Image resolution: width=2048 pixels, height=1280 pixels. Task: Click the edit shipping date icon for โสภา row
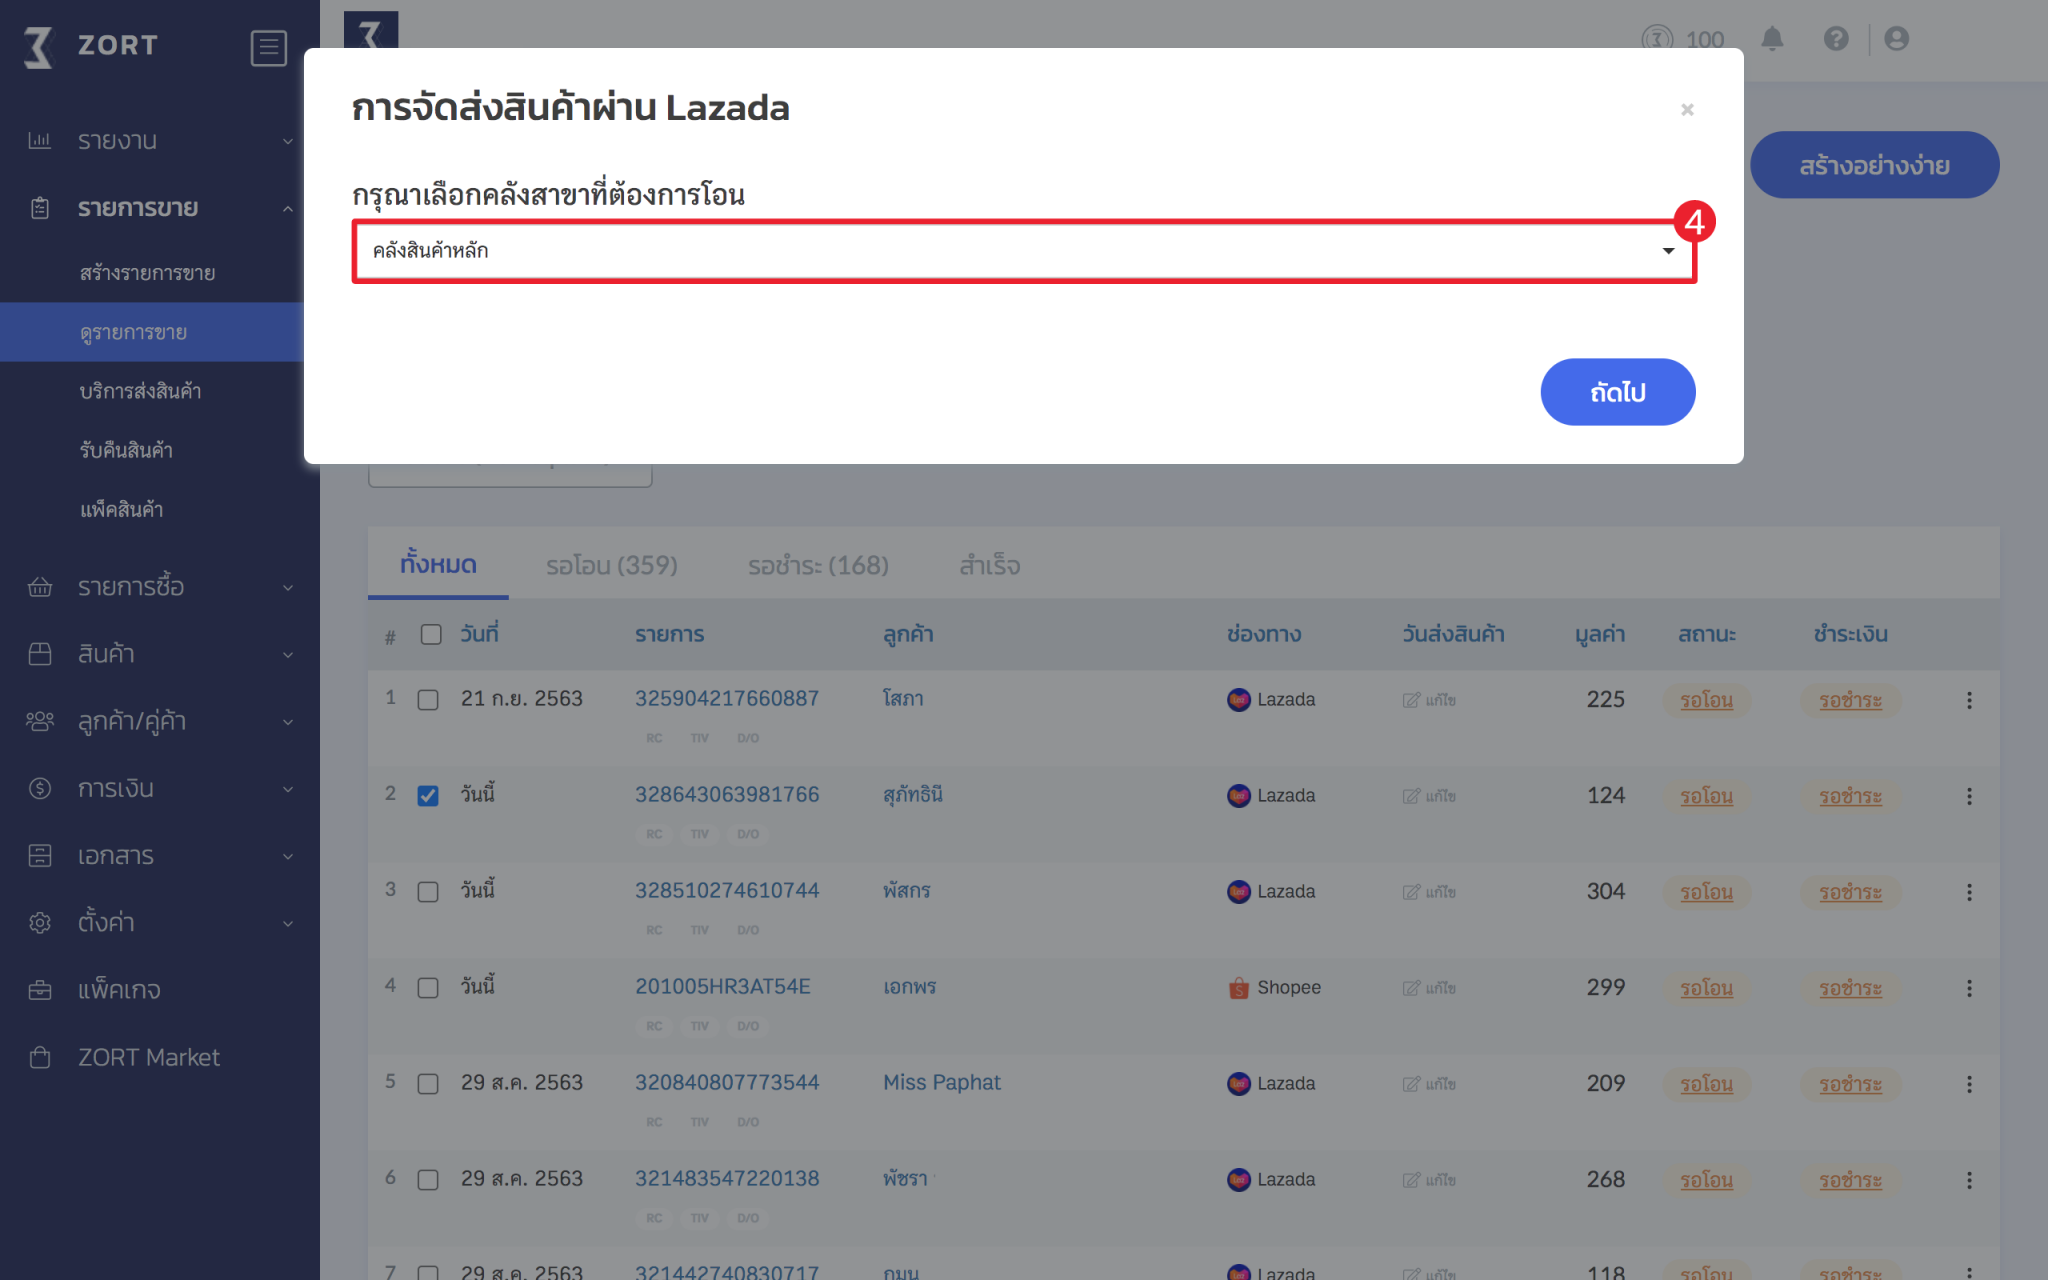1411,700
